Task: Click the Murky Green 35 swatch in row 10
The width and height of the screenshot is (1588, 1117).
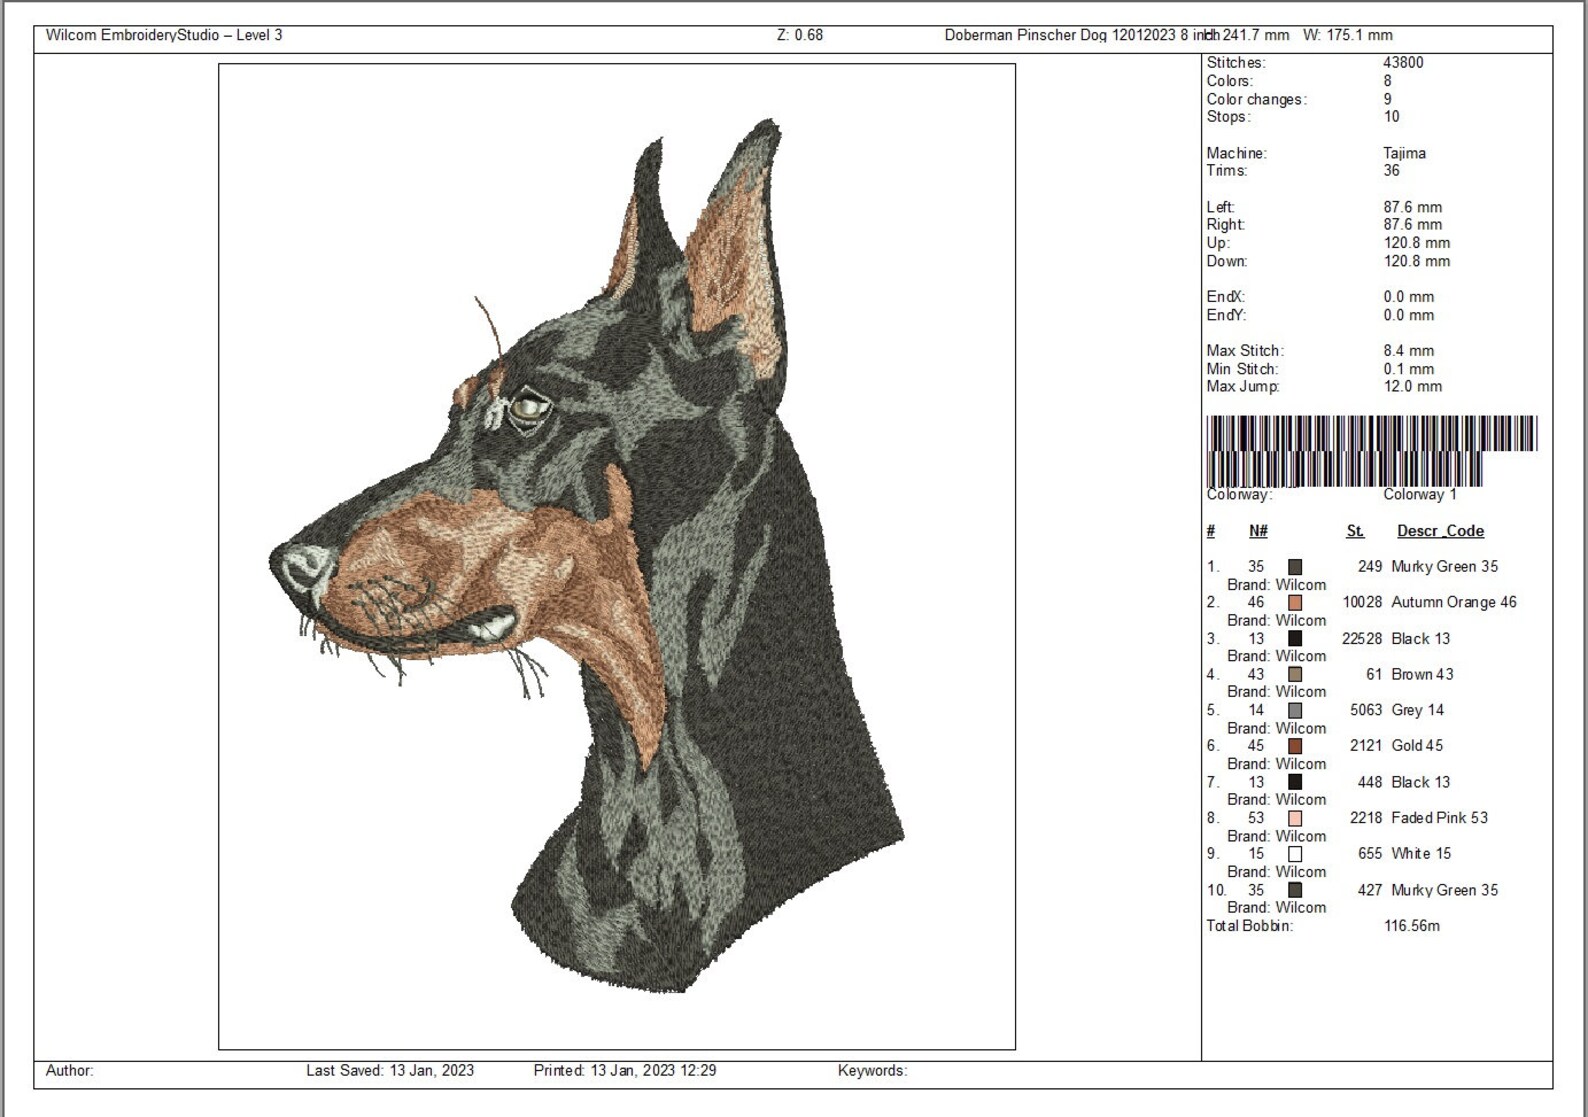Action: pyautogui.click(x=1295, y=890)
